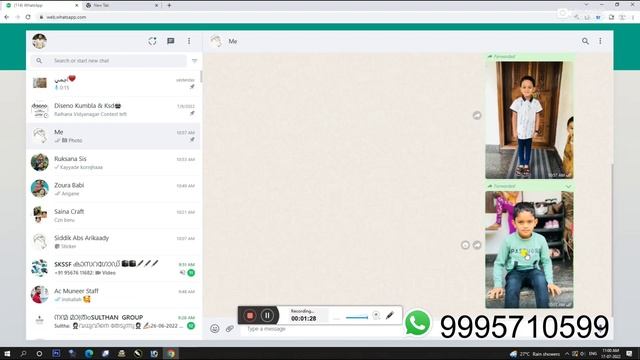
Task: Open the Ac Muneer Staff chat
Action: click(113, 295)
